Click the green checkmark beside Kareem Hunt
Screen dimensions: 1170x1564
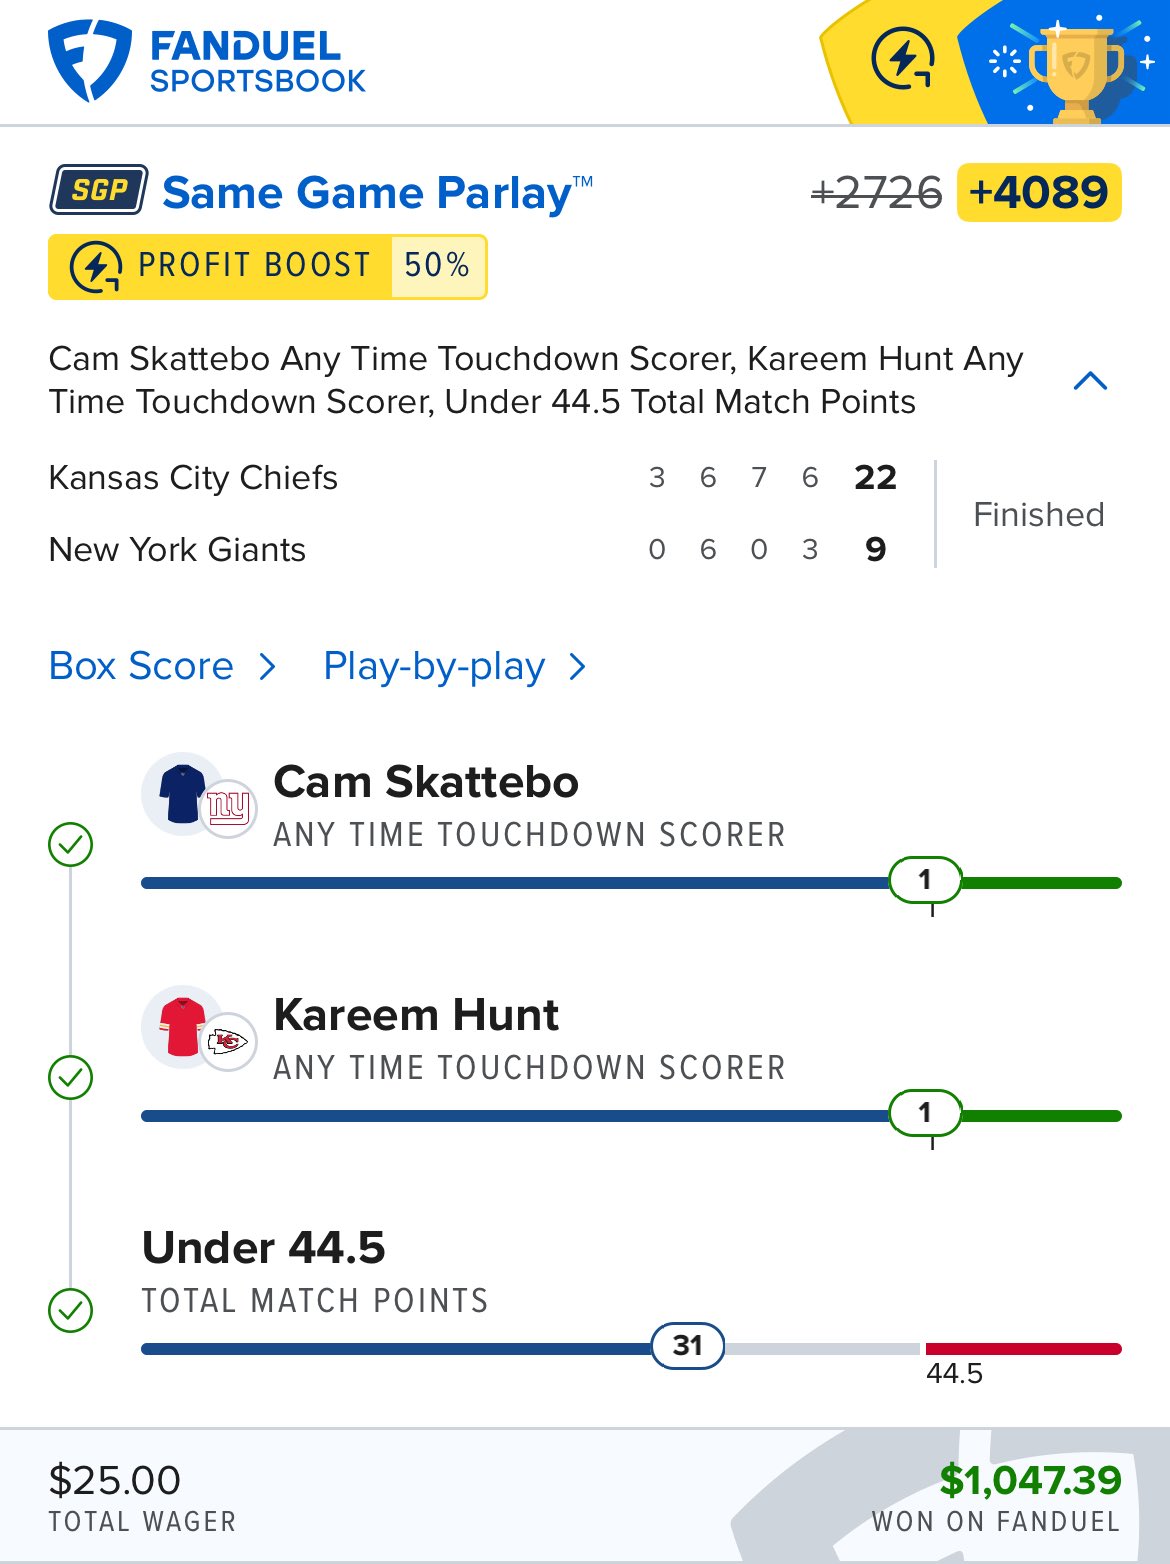point(71,1077)
